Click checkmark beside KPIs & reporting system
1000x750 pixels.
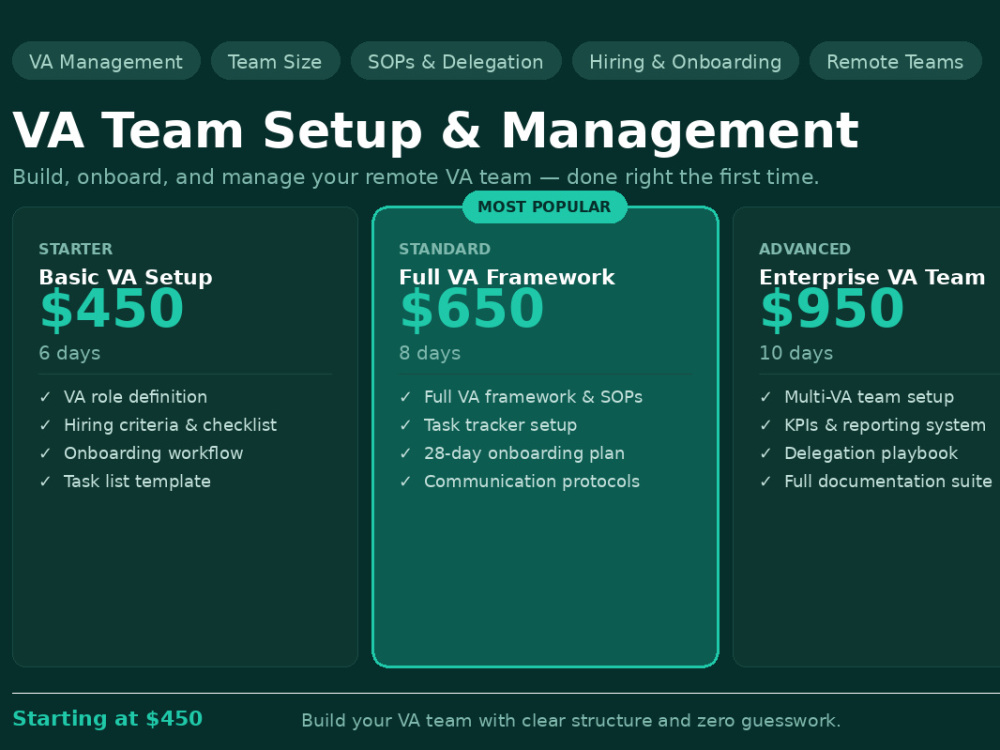click(x=766, y=425)
